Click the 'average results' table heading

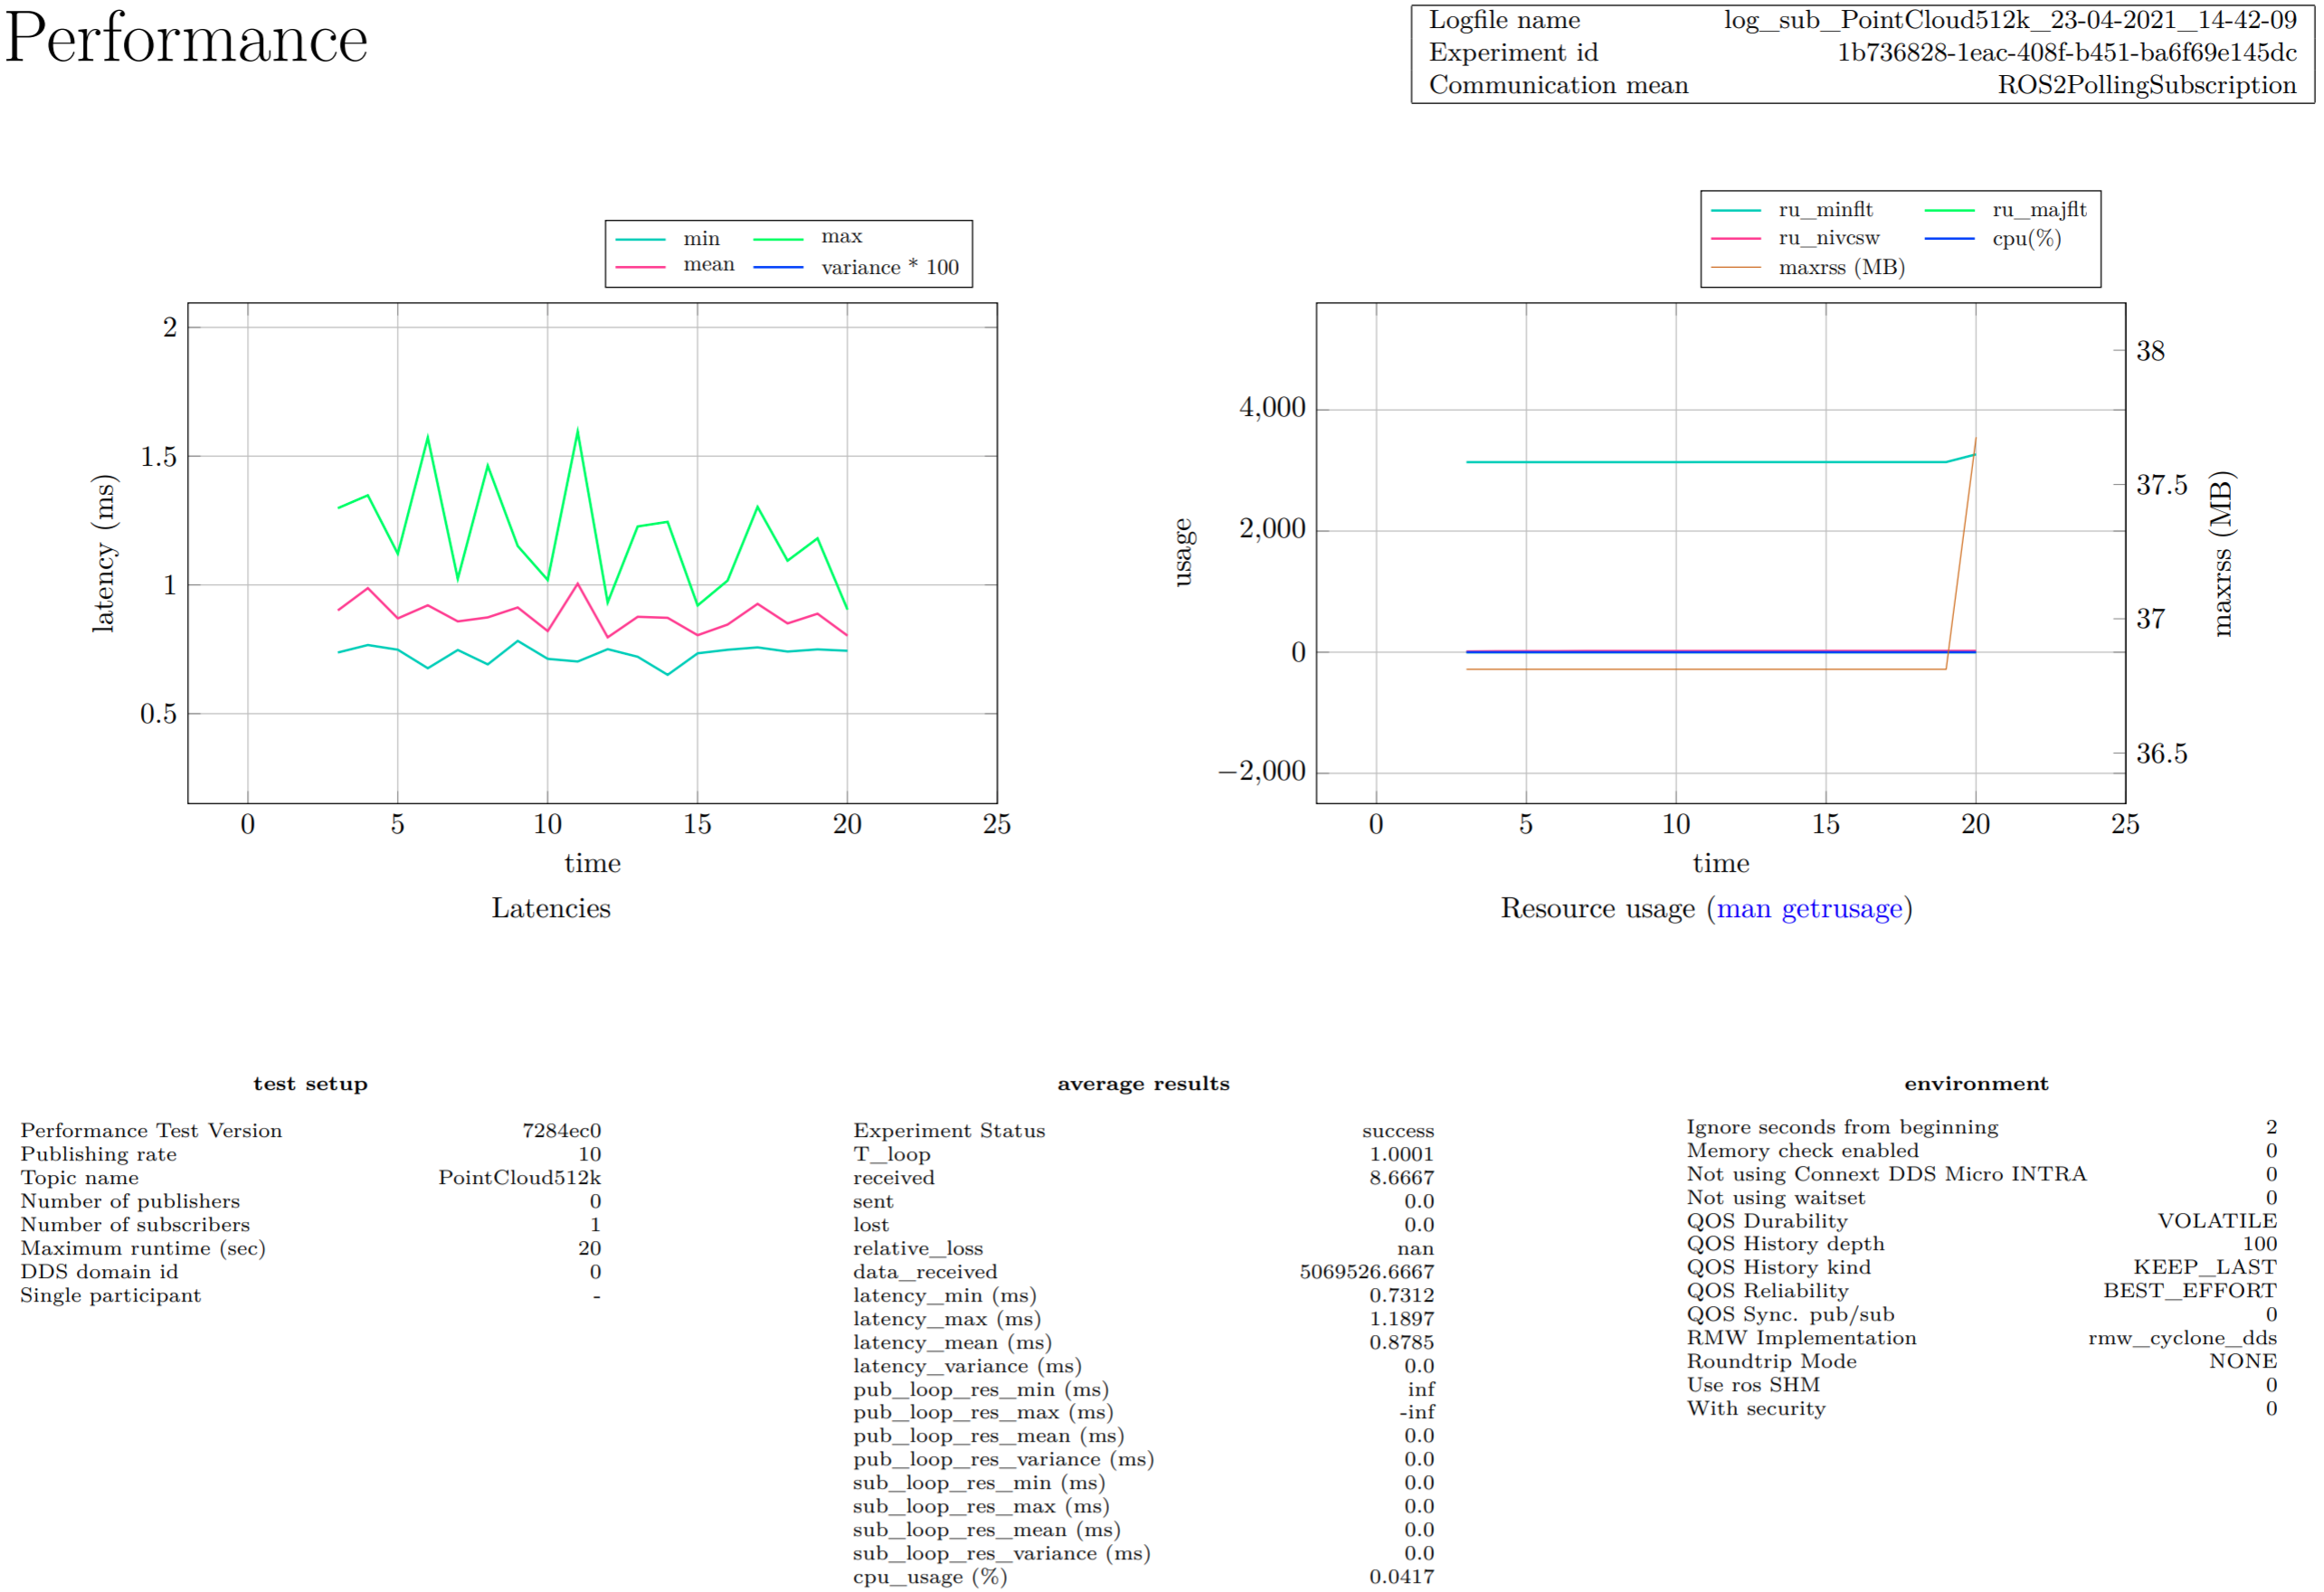[x=1143, y=1084]
